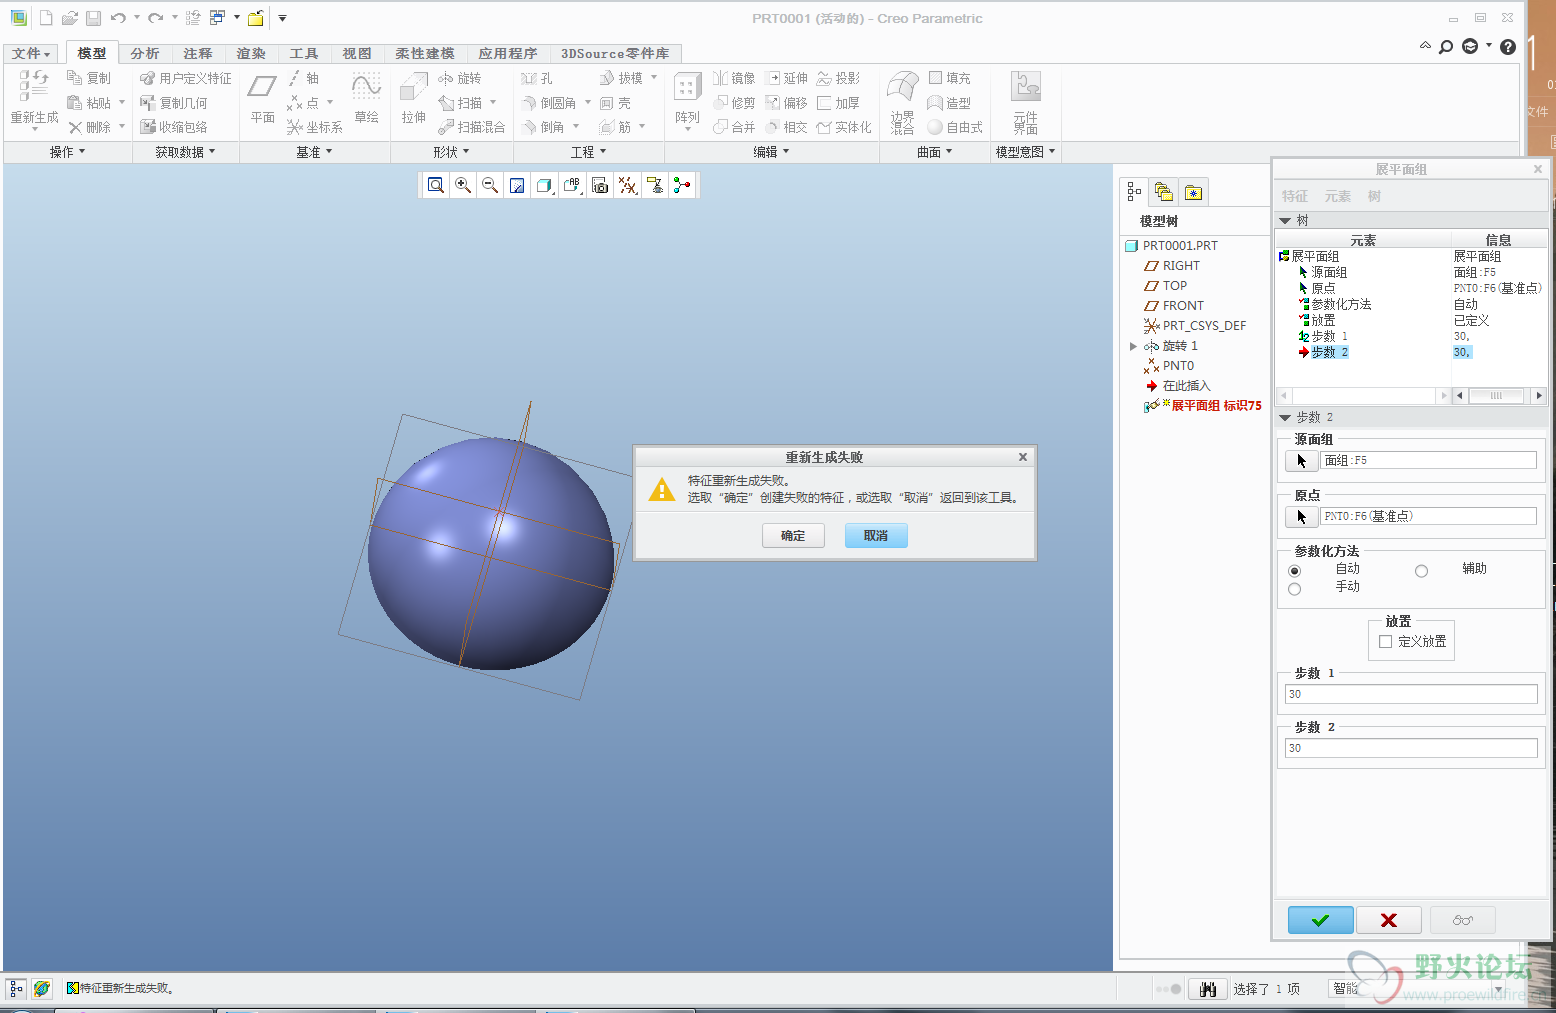Click the model tree settings icon above 模型树
This screenshot has width=1556, height=1013.
(x=1134, y=192)
